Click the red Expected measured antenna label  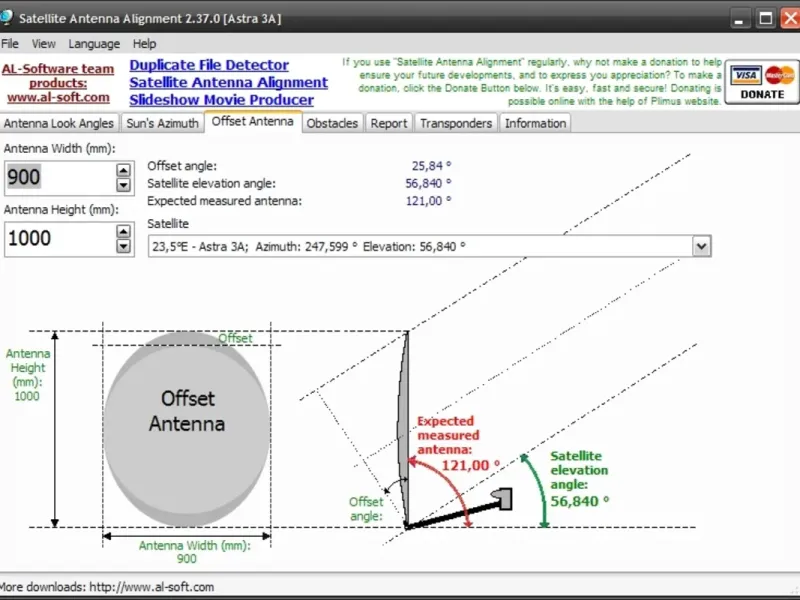pos(449,435)
